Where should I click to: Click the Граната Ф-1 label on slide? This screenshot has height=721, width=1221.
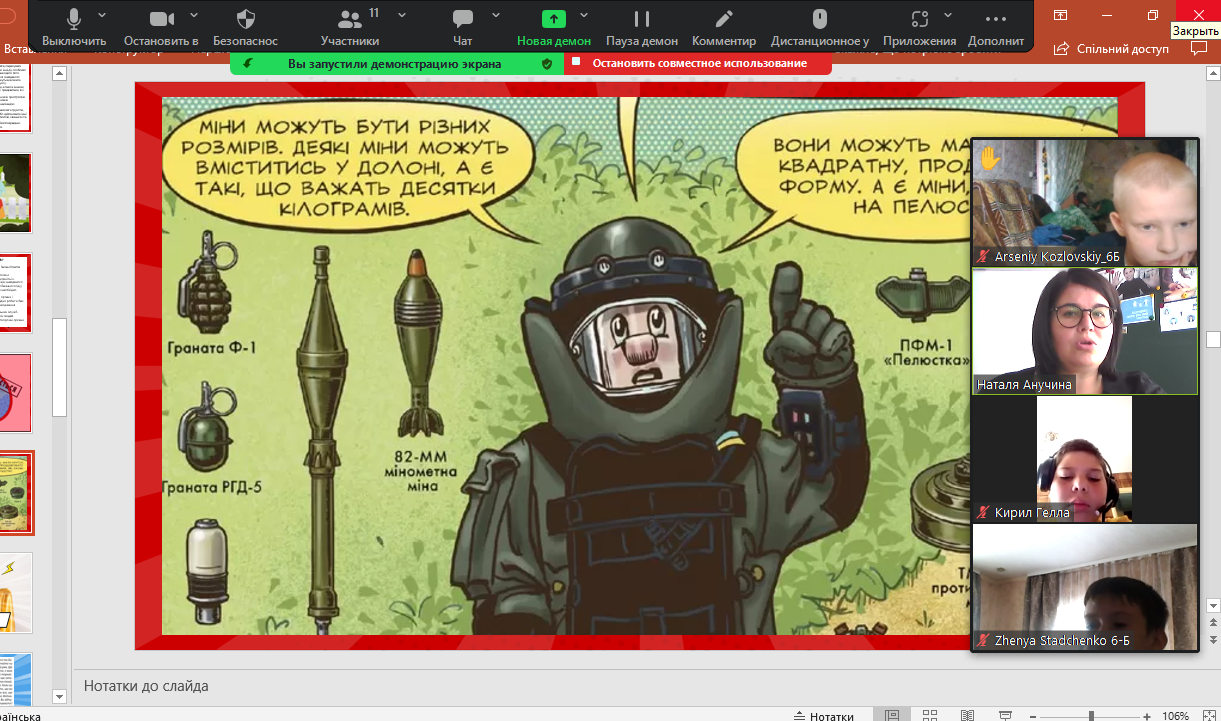tap(211, 349)
